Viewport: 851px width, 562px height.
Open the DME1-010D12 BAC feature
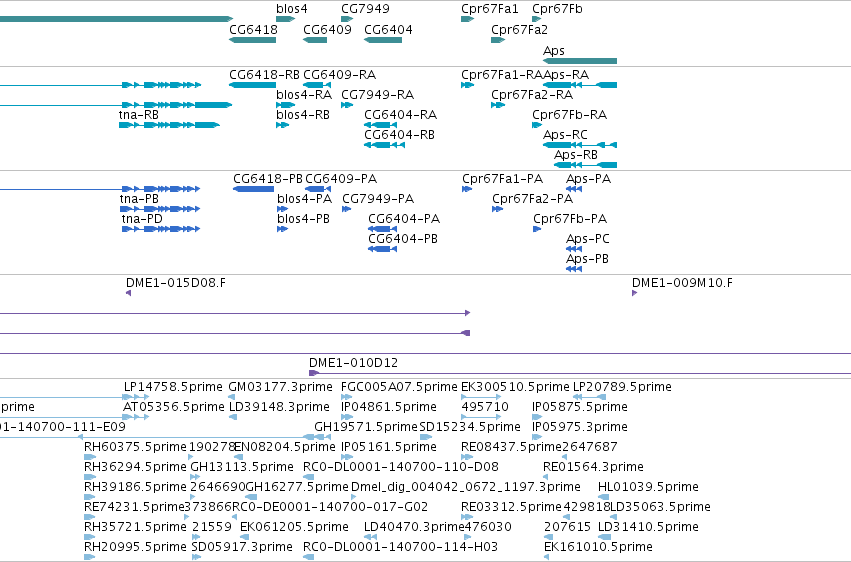tap(580, 373)
